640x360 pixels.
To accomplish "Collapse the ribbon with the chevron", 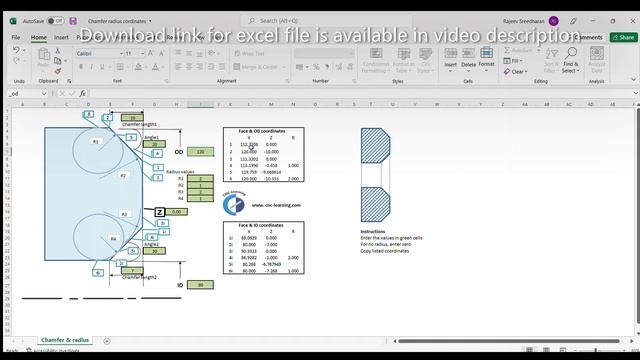I will 633,80.
